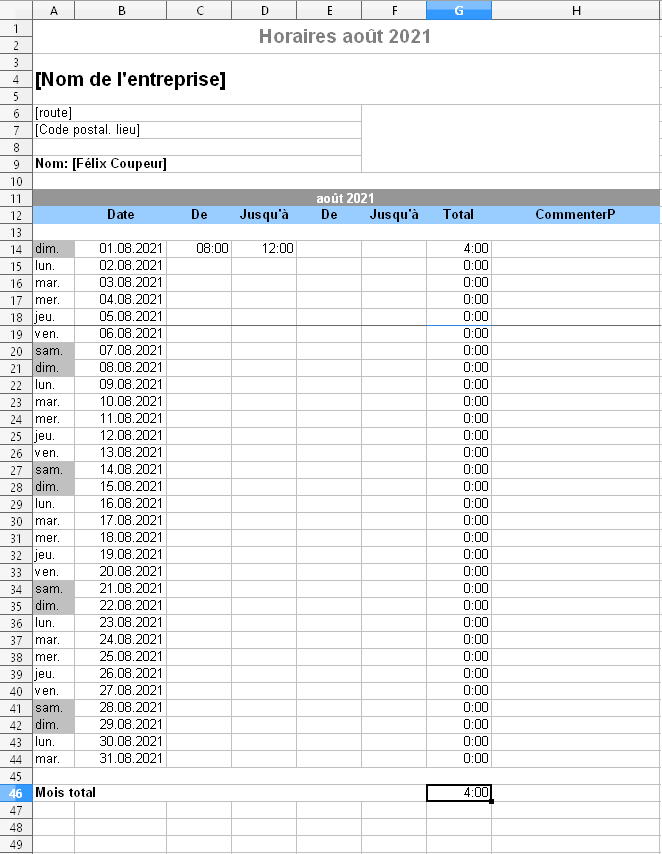This screenshot has width=662, height=854.
Task: Click the '0:00' total for 30.08.2021
Action: tap(459, 742)
